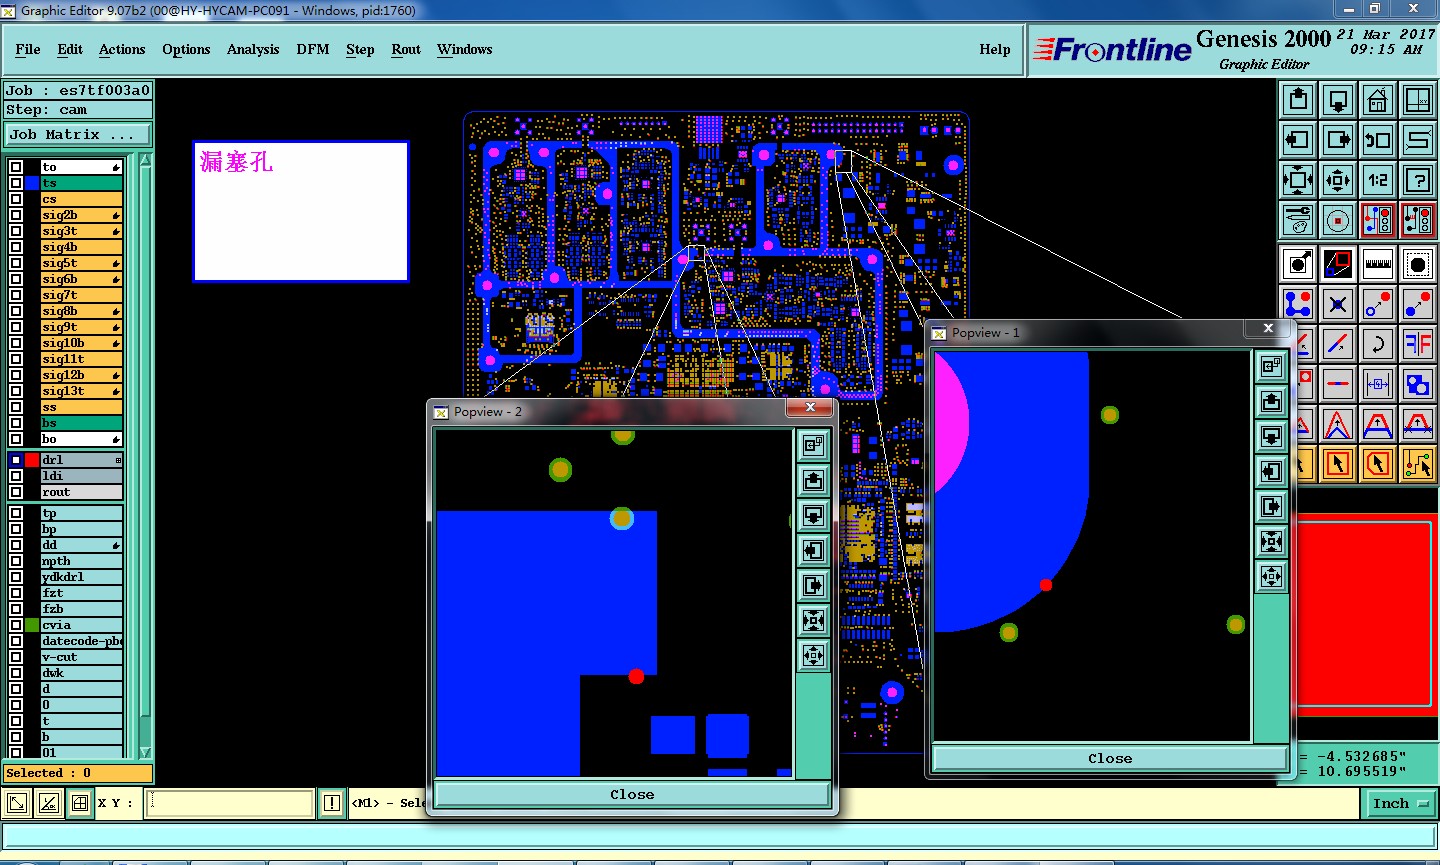Click Close button in Popview - 1
The width and height of the screenshot is (1440, 865).
point(1110,759)
